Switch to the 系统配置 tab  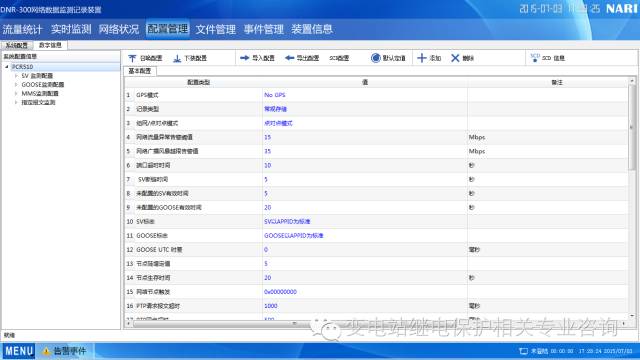pos(17,45)
